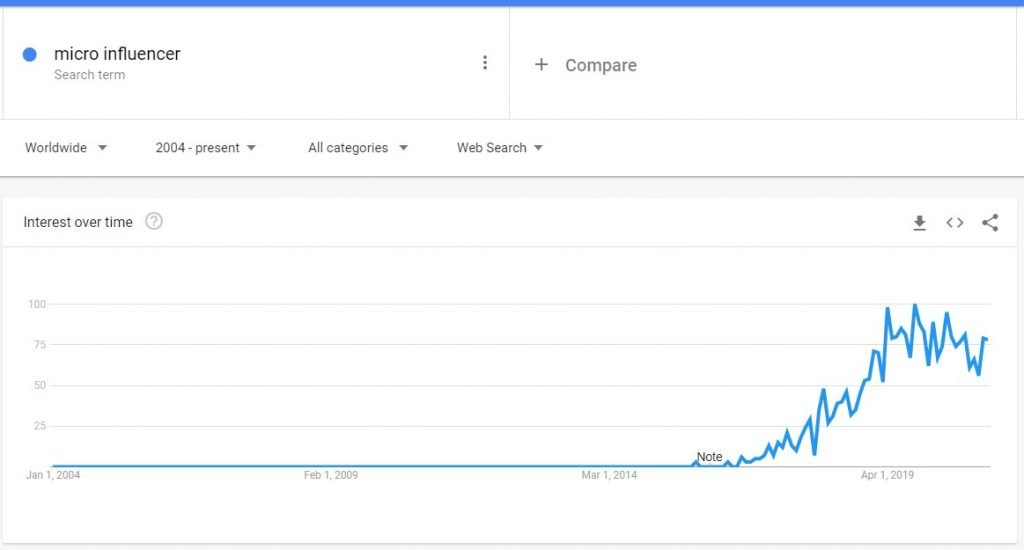Screen dimensions: 1024x550
Task: Expand the Worldwide region dropdown
Action: (x=66, y=148)
